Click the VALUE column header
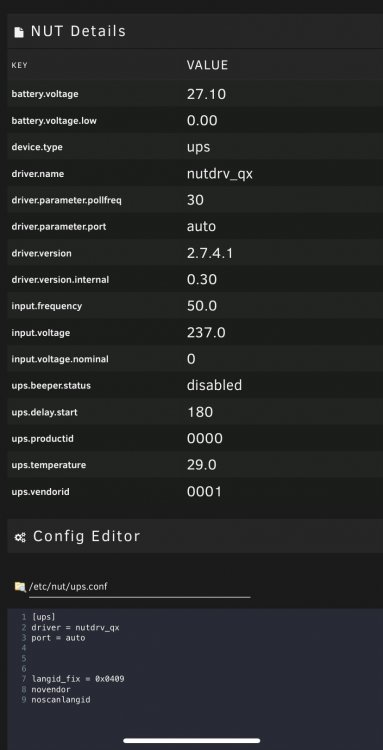Screen dimensions: 383x750 click(207, 65)
